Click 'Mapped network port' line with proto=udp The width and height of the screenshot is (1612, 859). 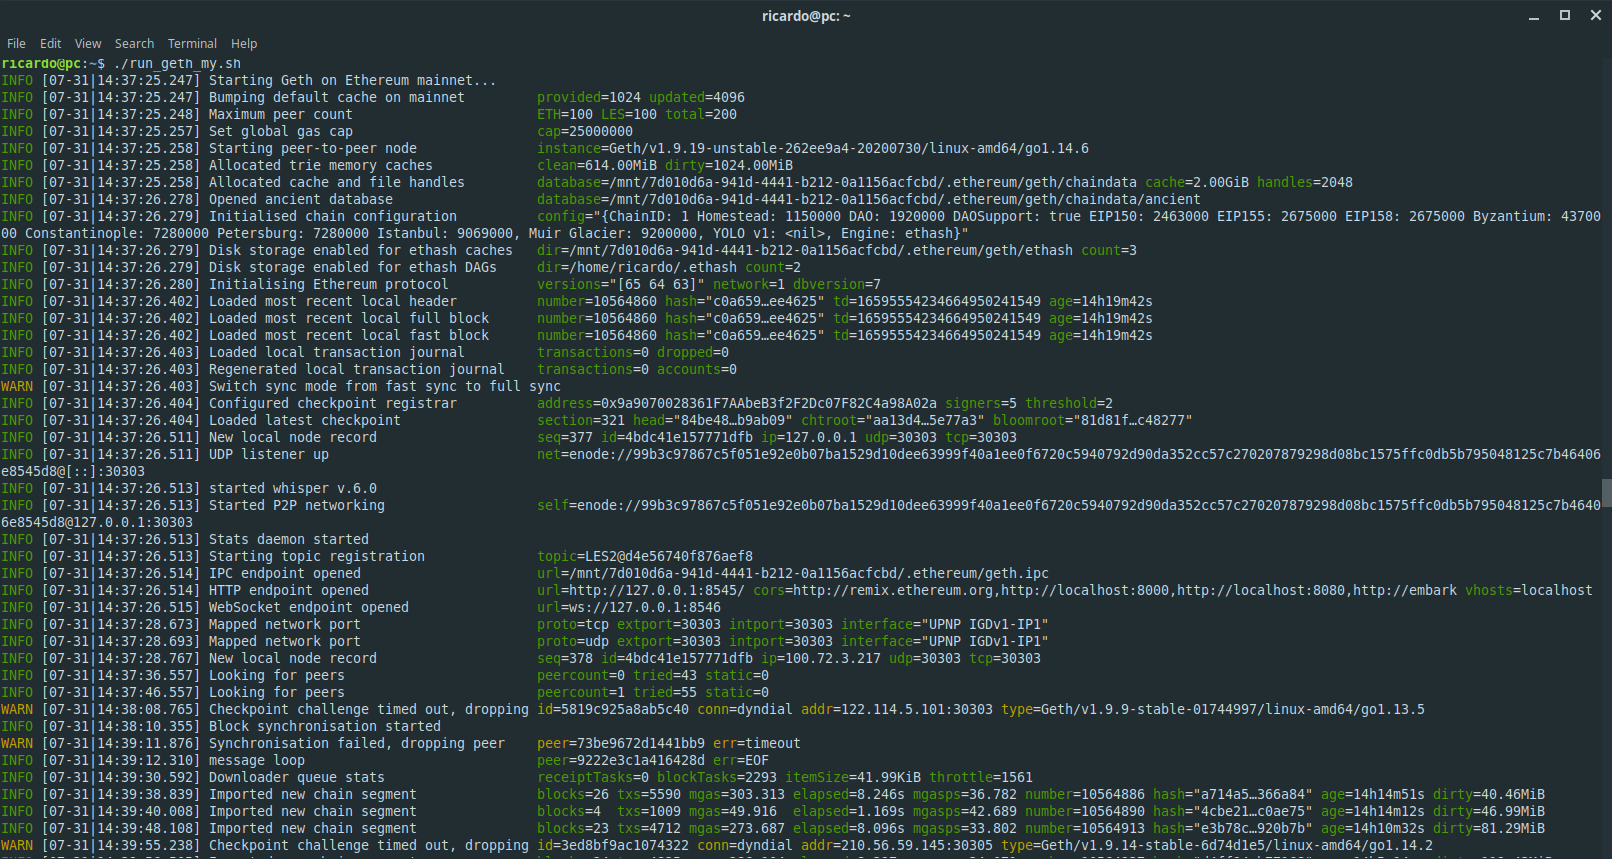(285, 641)
